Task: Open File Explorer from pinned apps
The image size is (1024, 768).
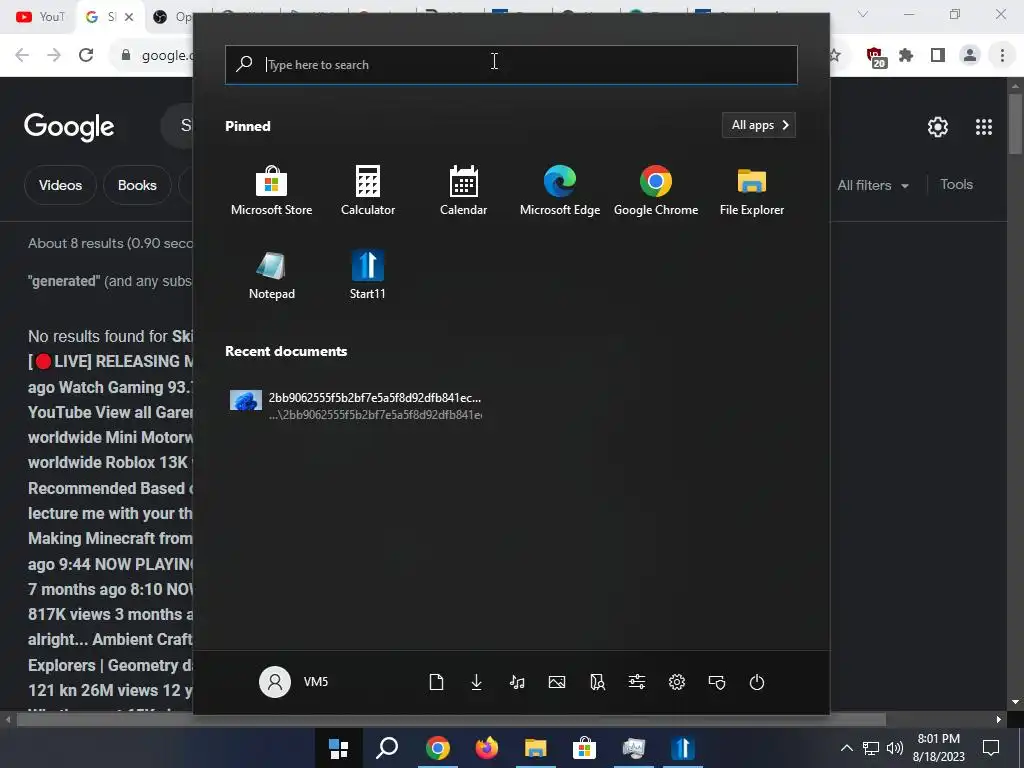Action: coord(752,191)
